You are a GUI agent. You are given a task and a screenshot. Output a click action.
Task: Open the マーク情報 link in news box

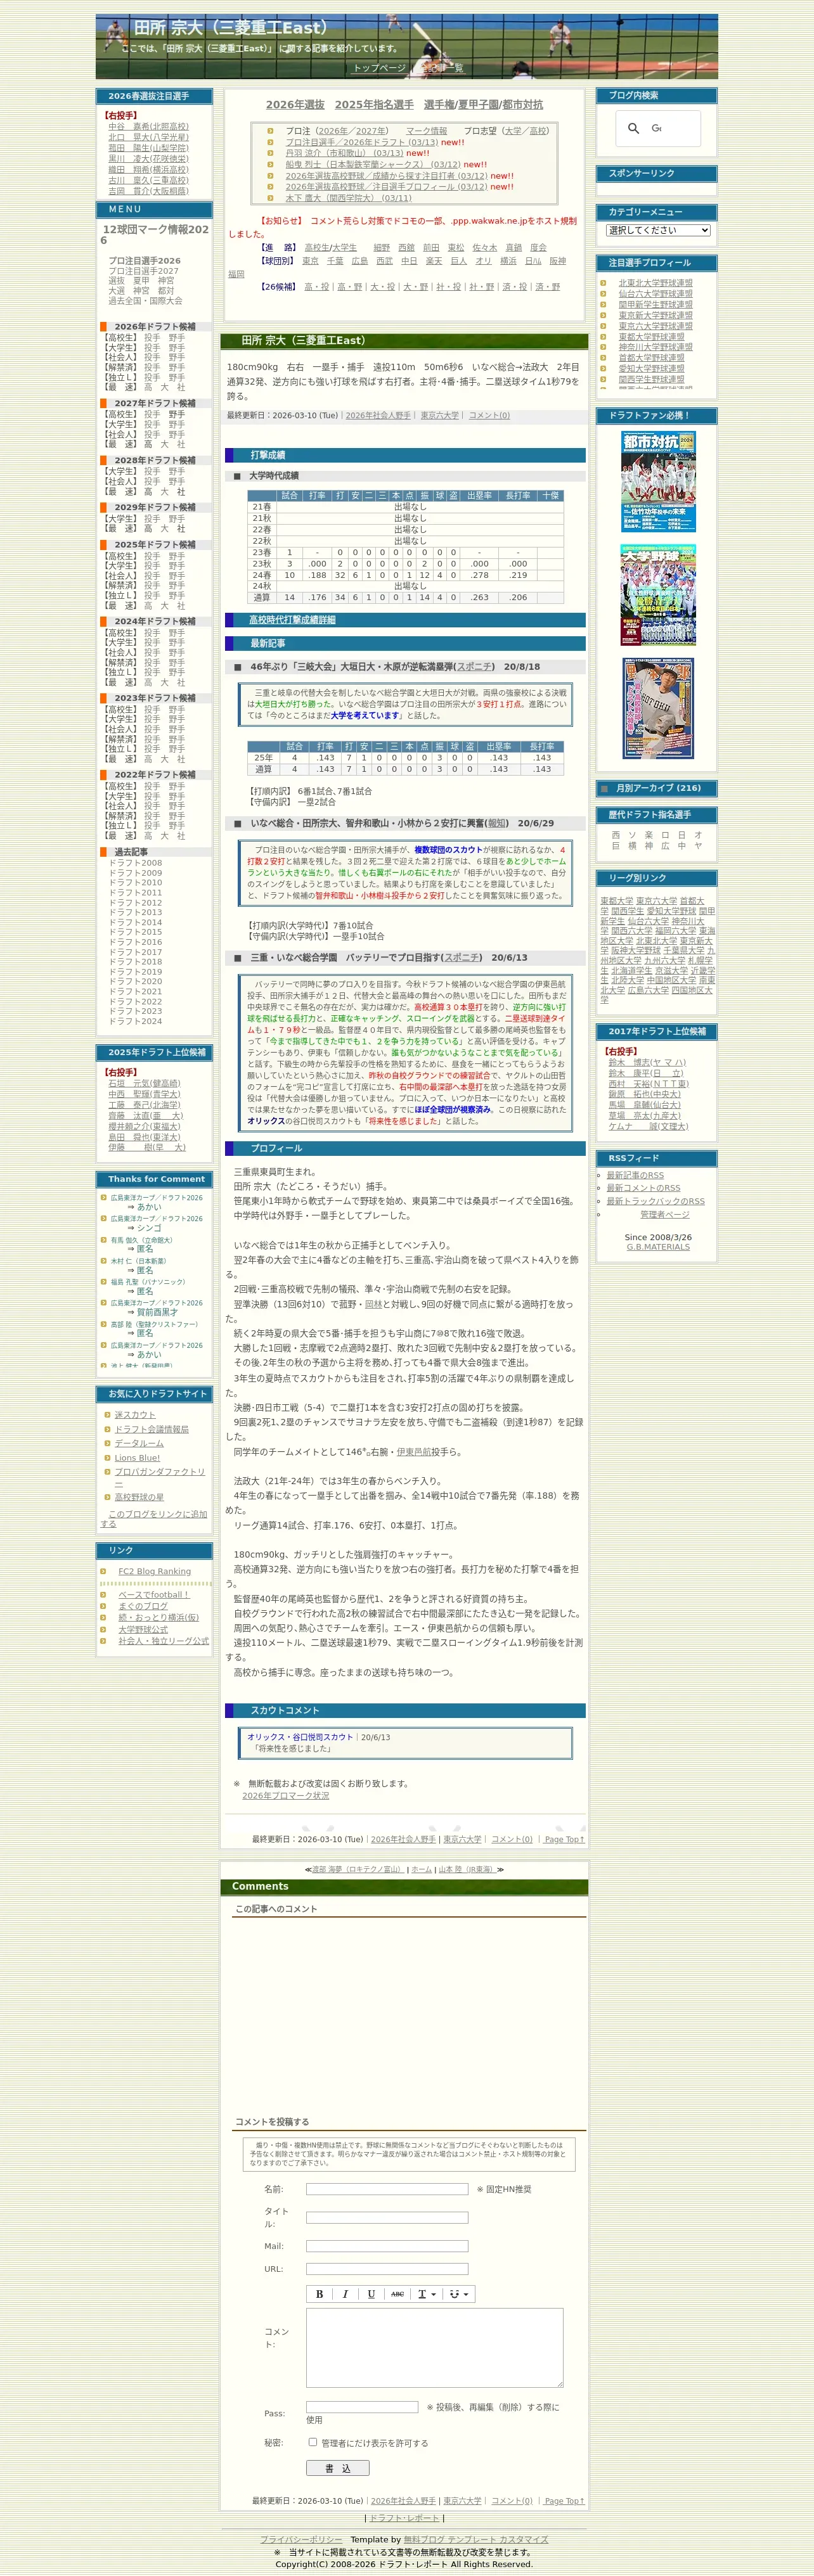pyautogui.click(x=426, y=131)
